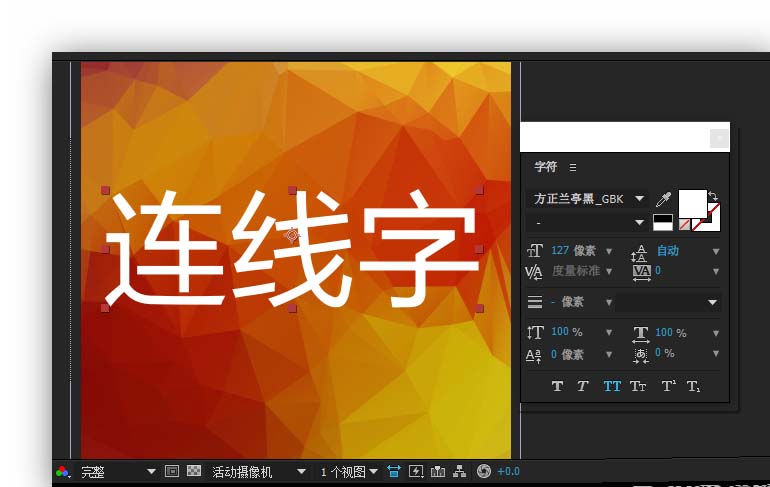Click the Fast Previews lightning icon
Viewport: 770px width, 487px height.
tap(416, 471)
